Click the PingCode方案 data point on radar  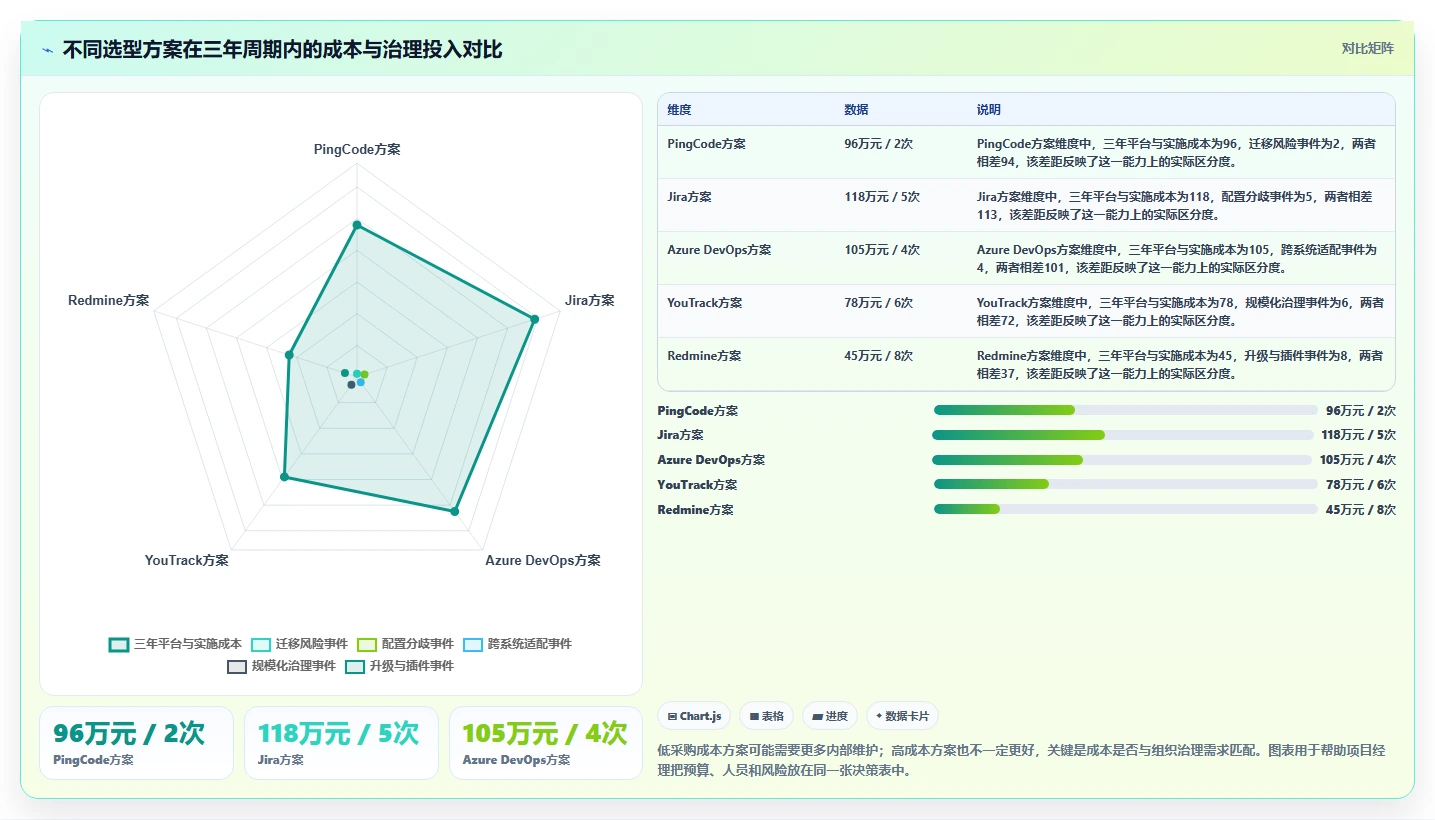click(357, 225)
